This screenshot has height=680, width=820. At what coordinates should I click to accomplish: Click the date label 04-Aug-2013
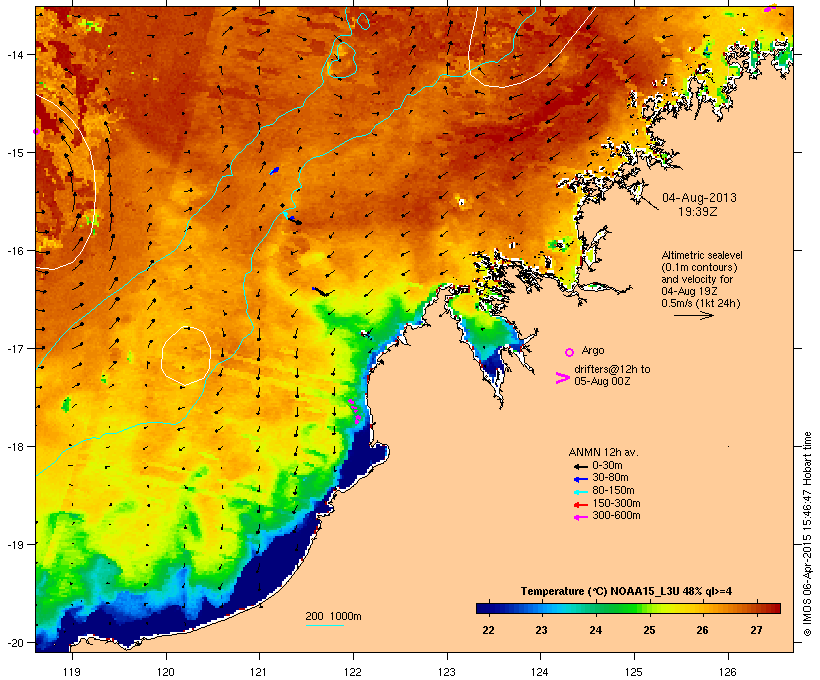coord(699,198)
